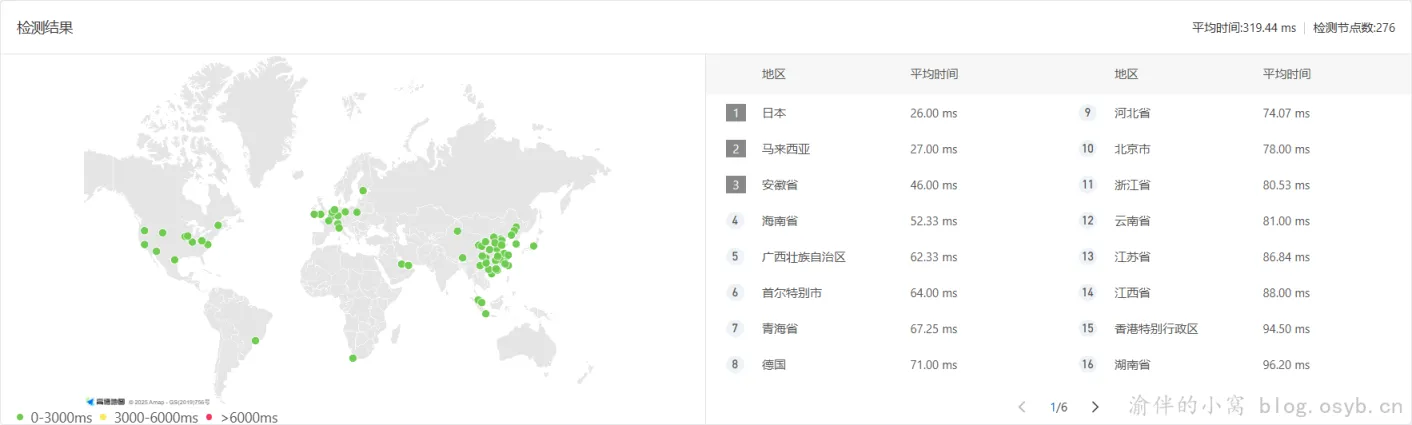Screen dimensions: 1412x425
Task: Click the 71.00 ms time value
Action: [933, 364]
